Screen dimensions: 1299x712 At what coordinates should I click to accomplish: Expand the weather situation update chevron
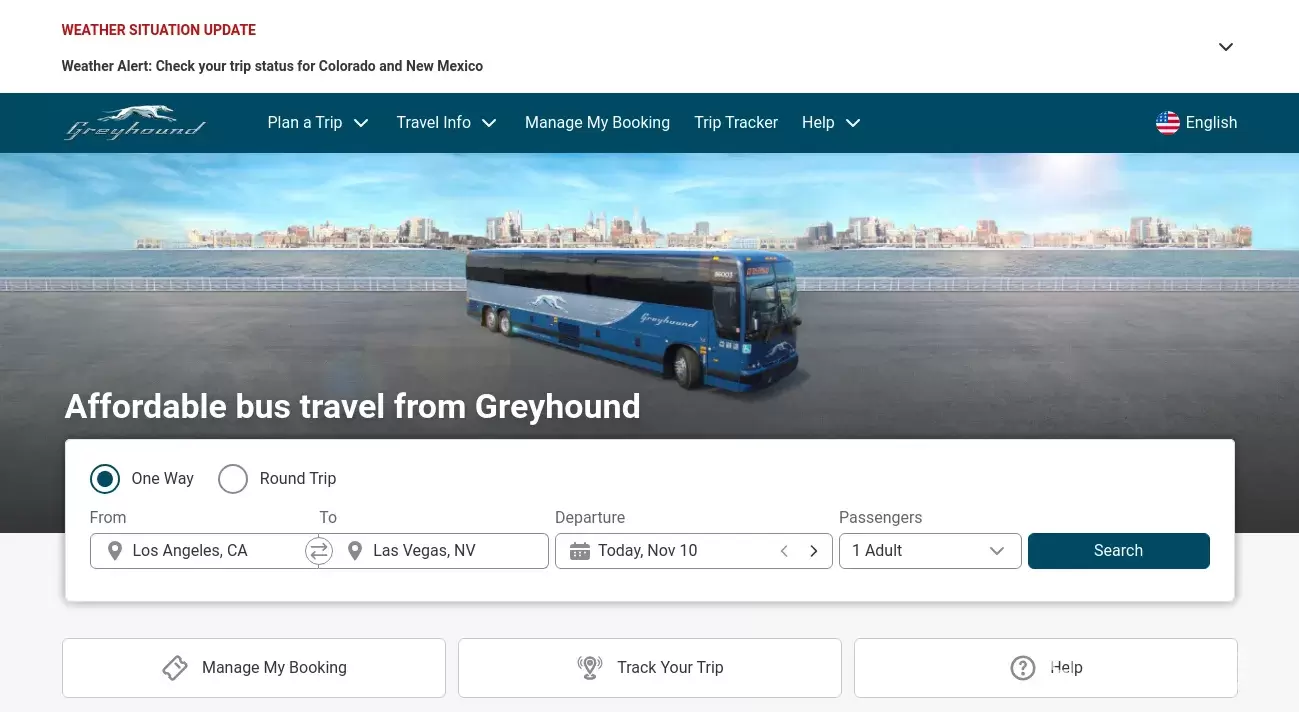pyautogui.click(x=1225, y=47)
